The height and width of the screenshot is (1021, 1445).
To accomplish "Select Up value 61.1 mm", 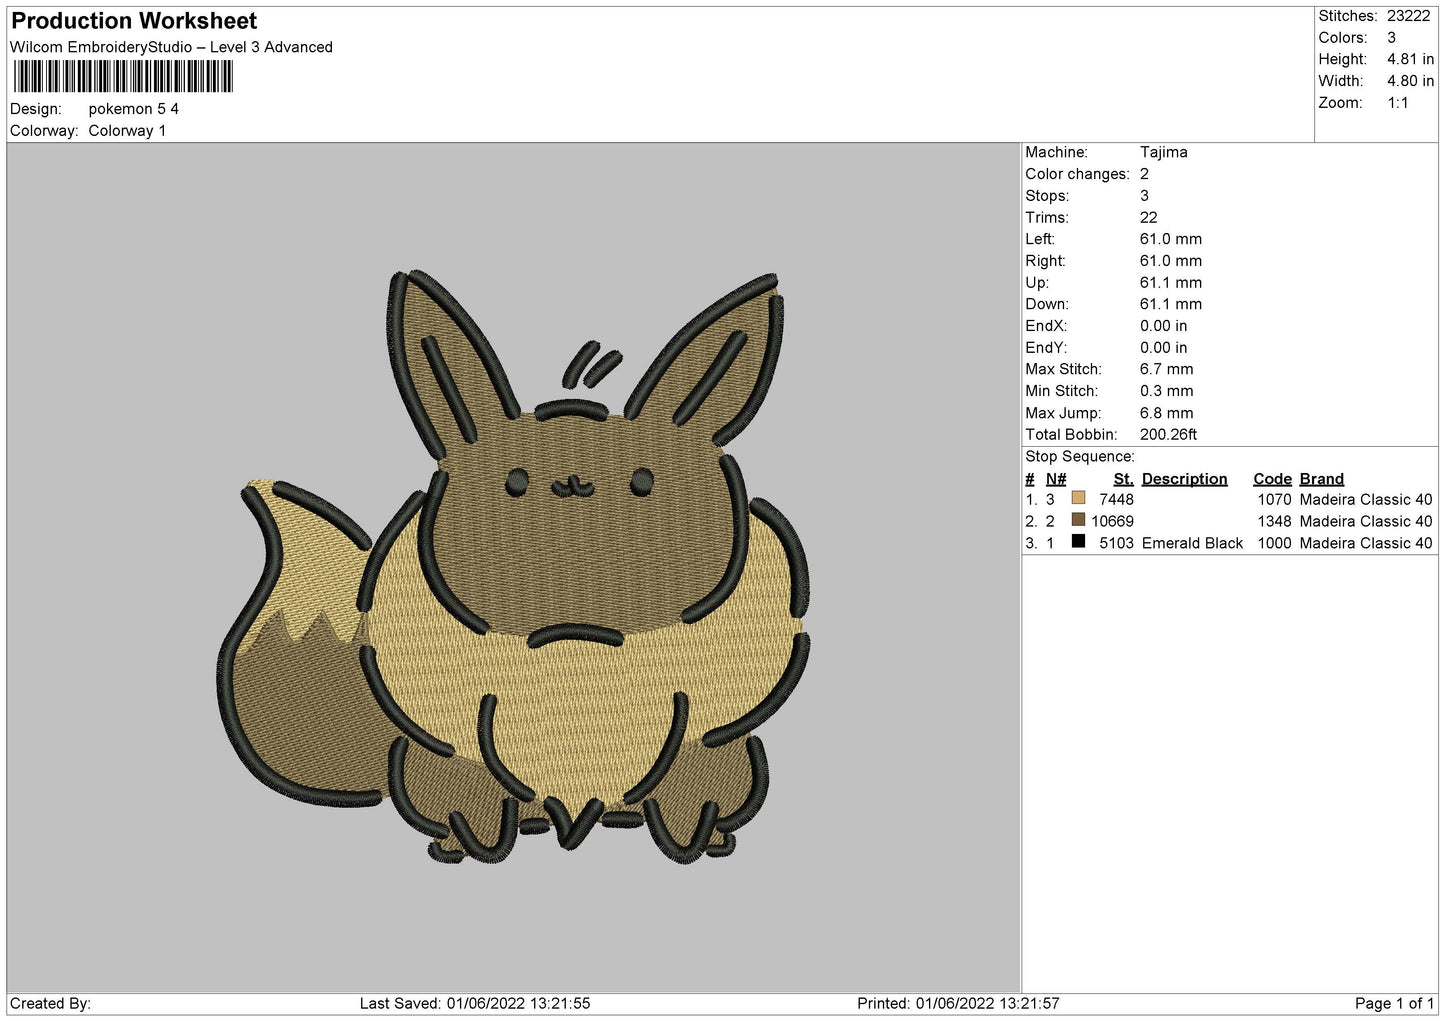I will tap(1171, 283).
